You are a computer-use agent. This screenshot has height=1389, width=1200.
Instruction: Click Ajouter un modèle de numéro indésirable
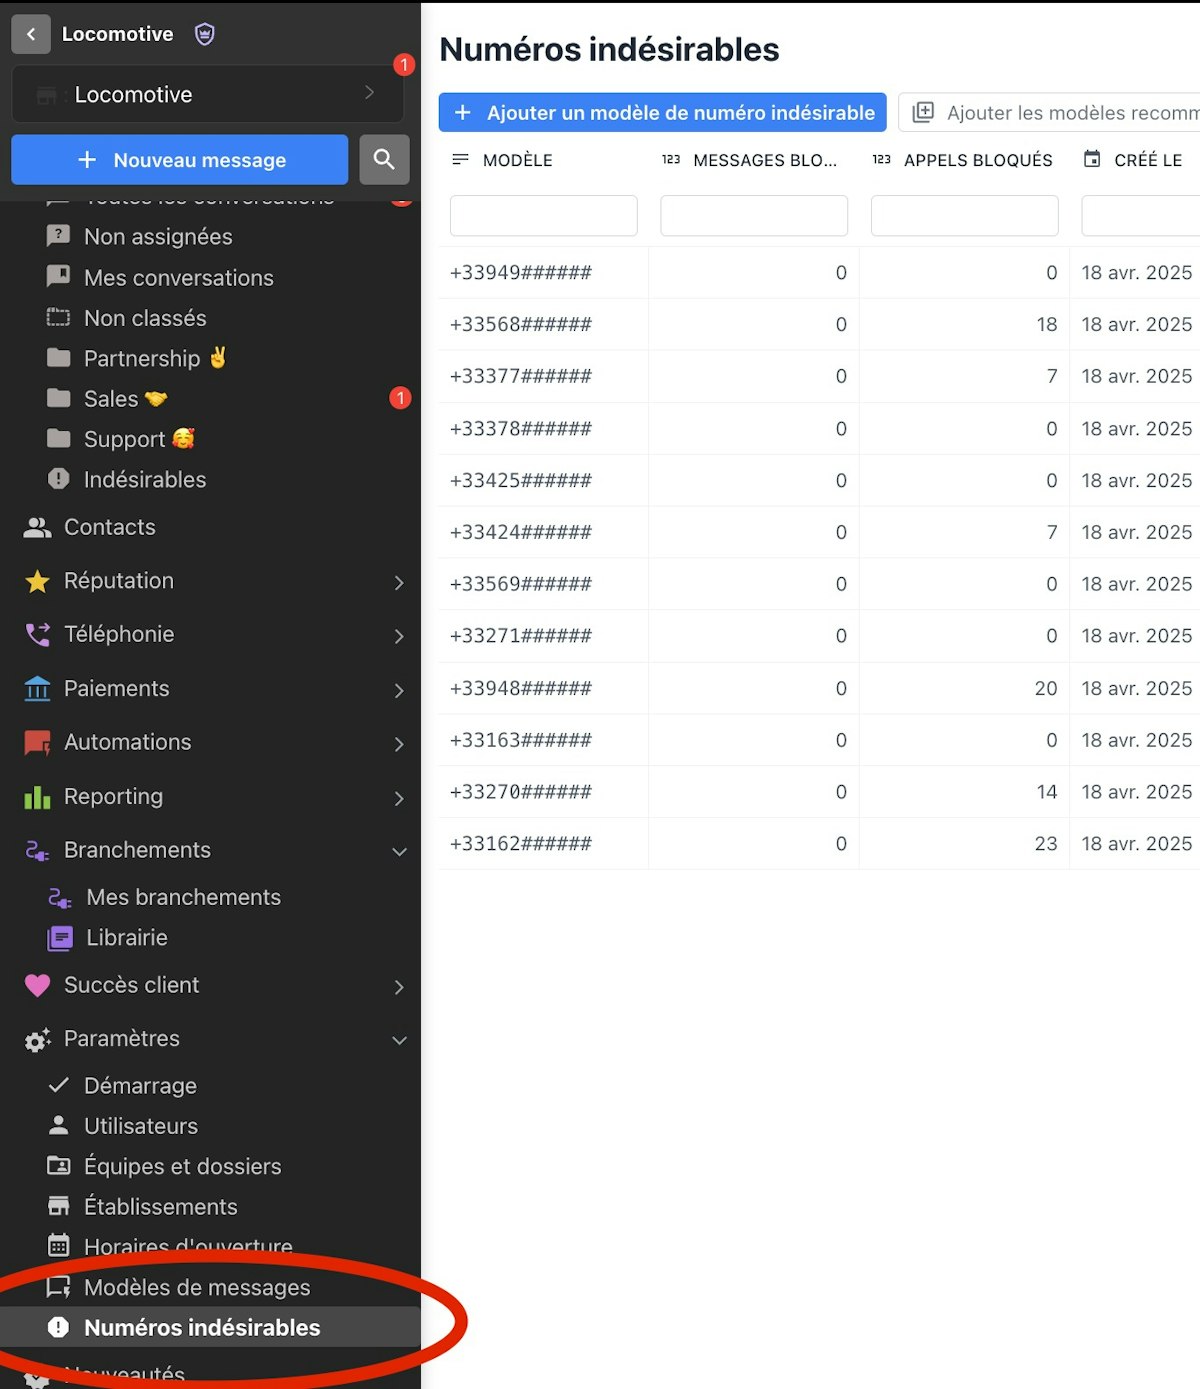coord(662,113)
